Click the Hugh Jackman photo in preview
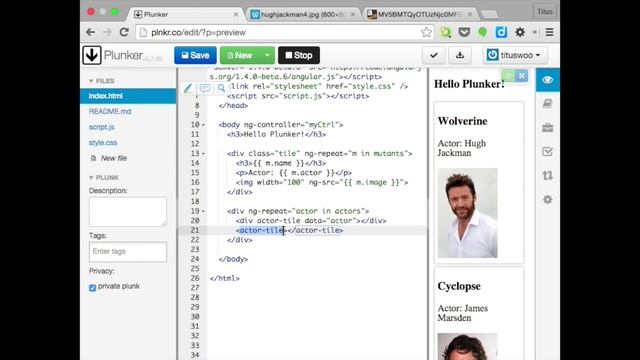The width and height of the screenshot is (640, 360). click(468, 213)
